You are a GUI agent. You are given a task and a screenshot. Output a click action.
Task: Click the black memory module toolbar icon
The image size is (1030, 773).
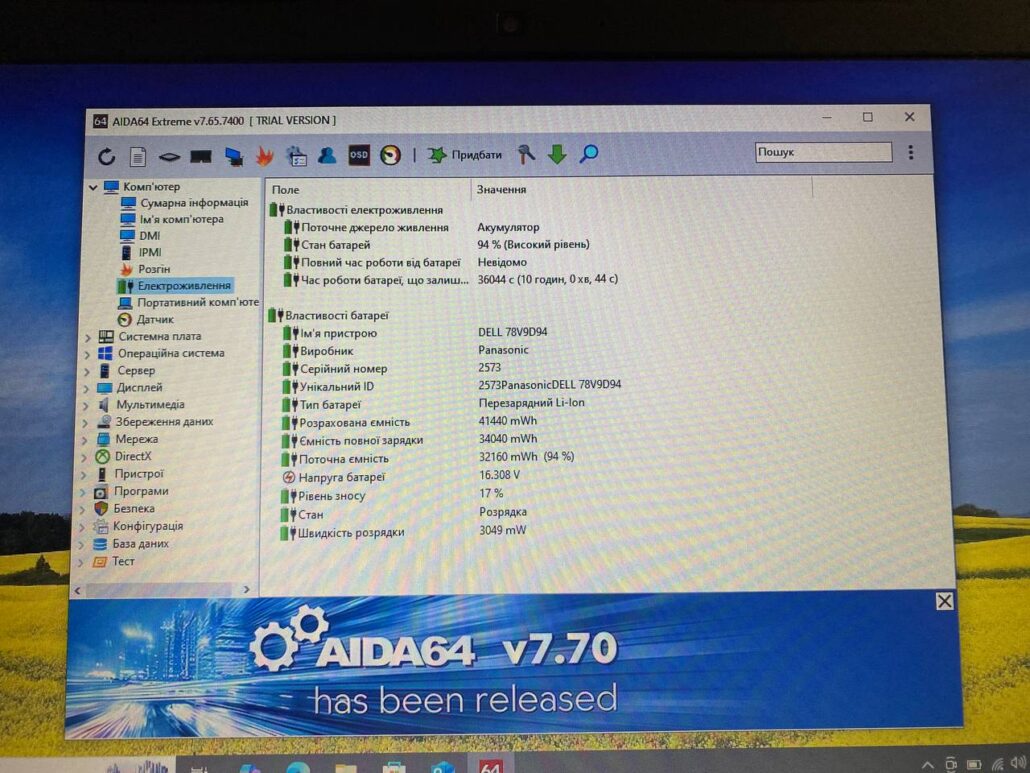pos(201,156)
